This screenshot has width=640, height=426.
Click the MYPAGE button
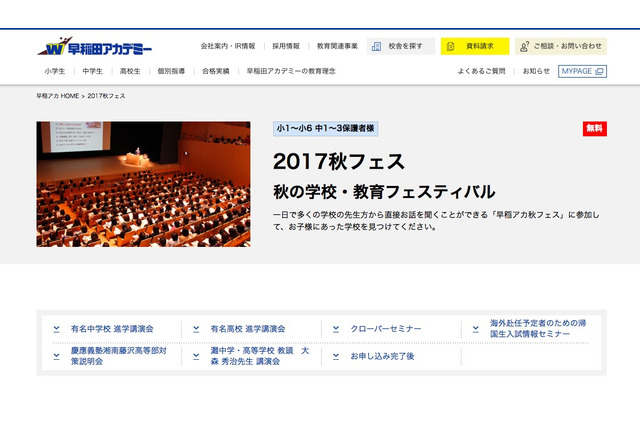582,71
